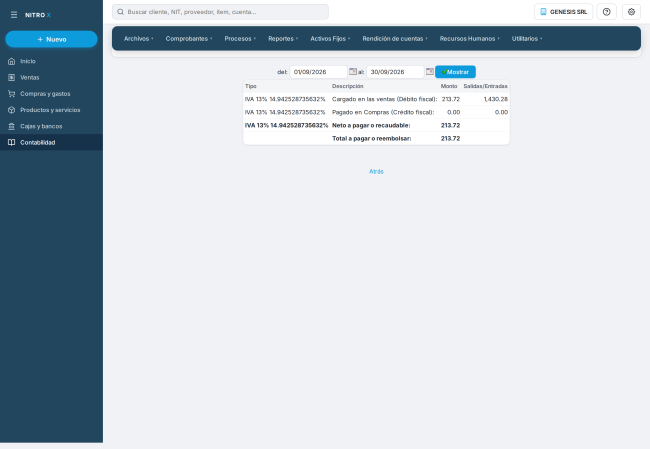Image resolution: width=650 pixels, height=449 pixels.
Task: Click the Atrás link
Action: 376,172
